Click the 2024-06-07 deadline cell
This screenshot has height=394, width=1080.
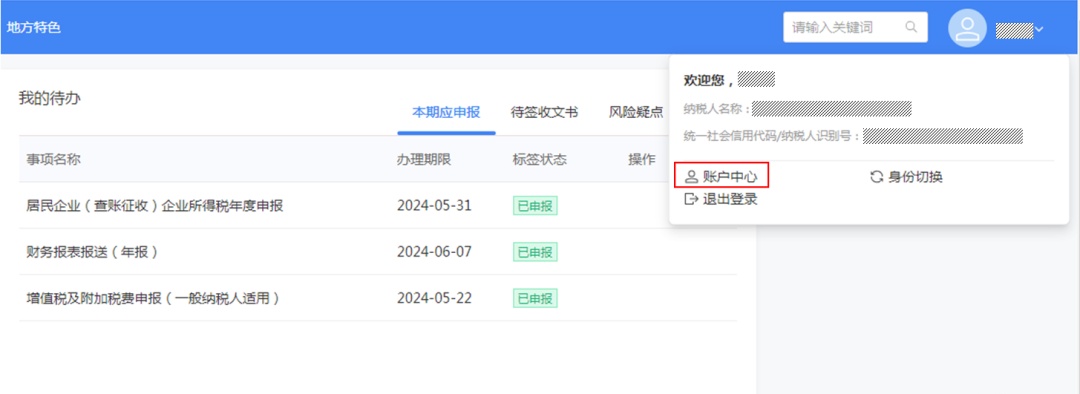point(435,252)
